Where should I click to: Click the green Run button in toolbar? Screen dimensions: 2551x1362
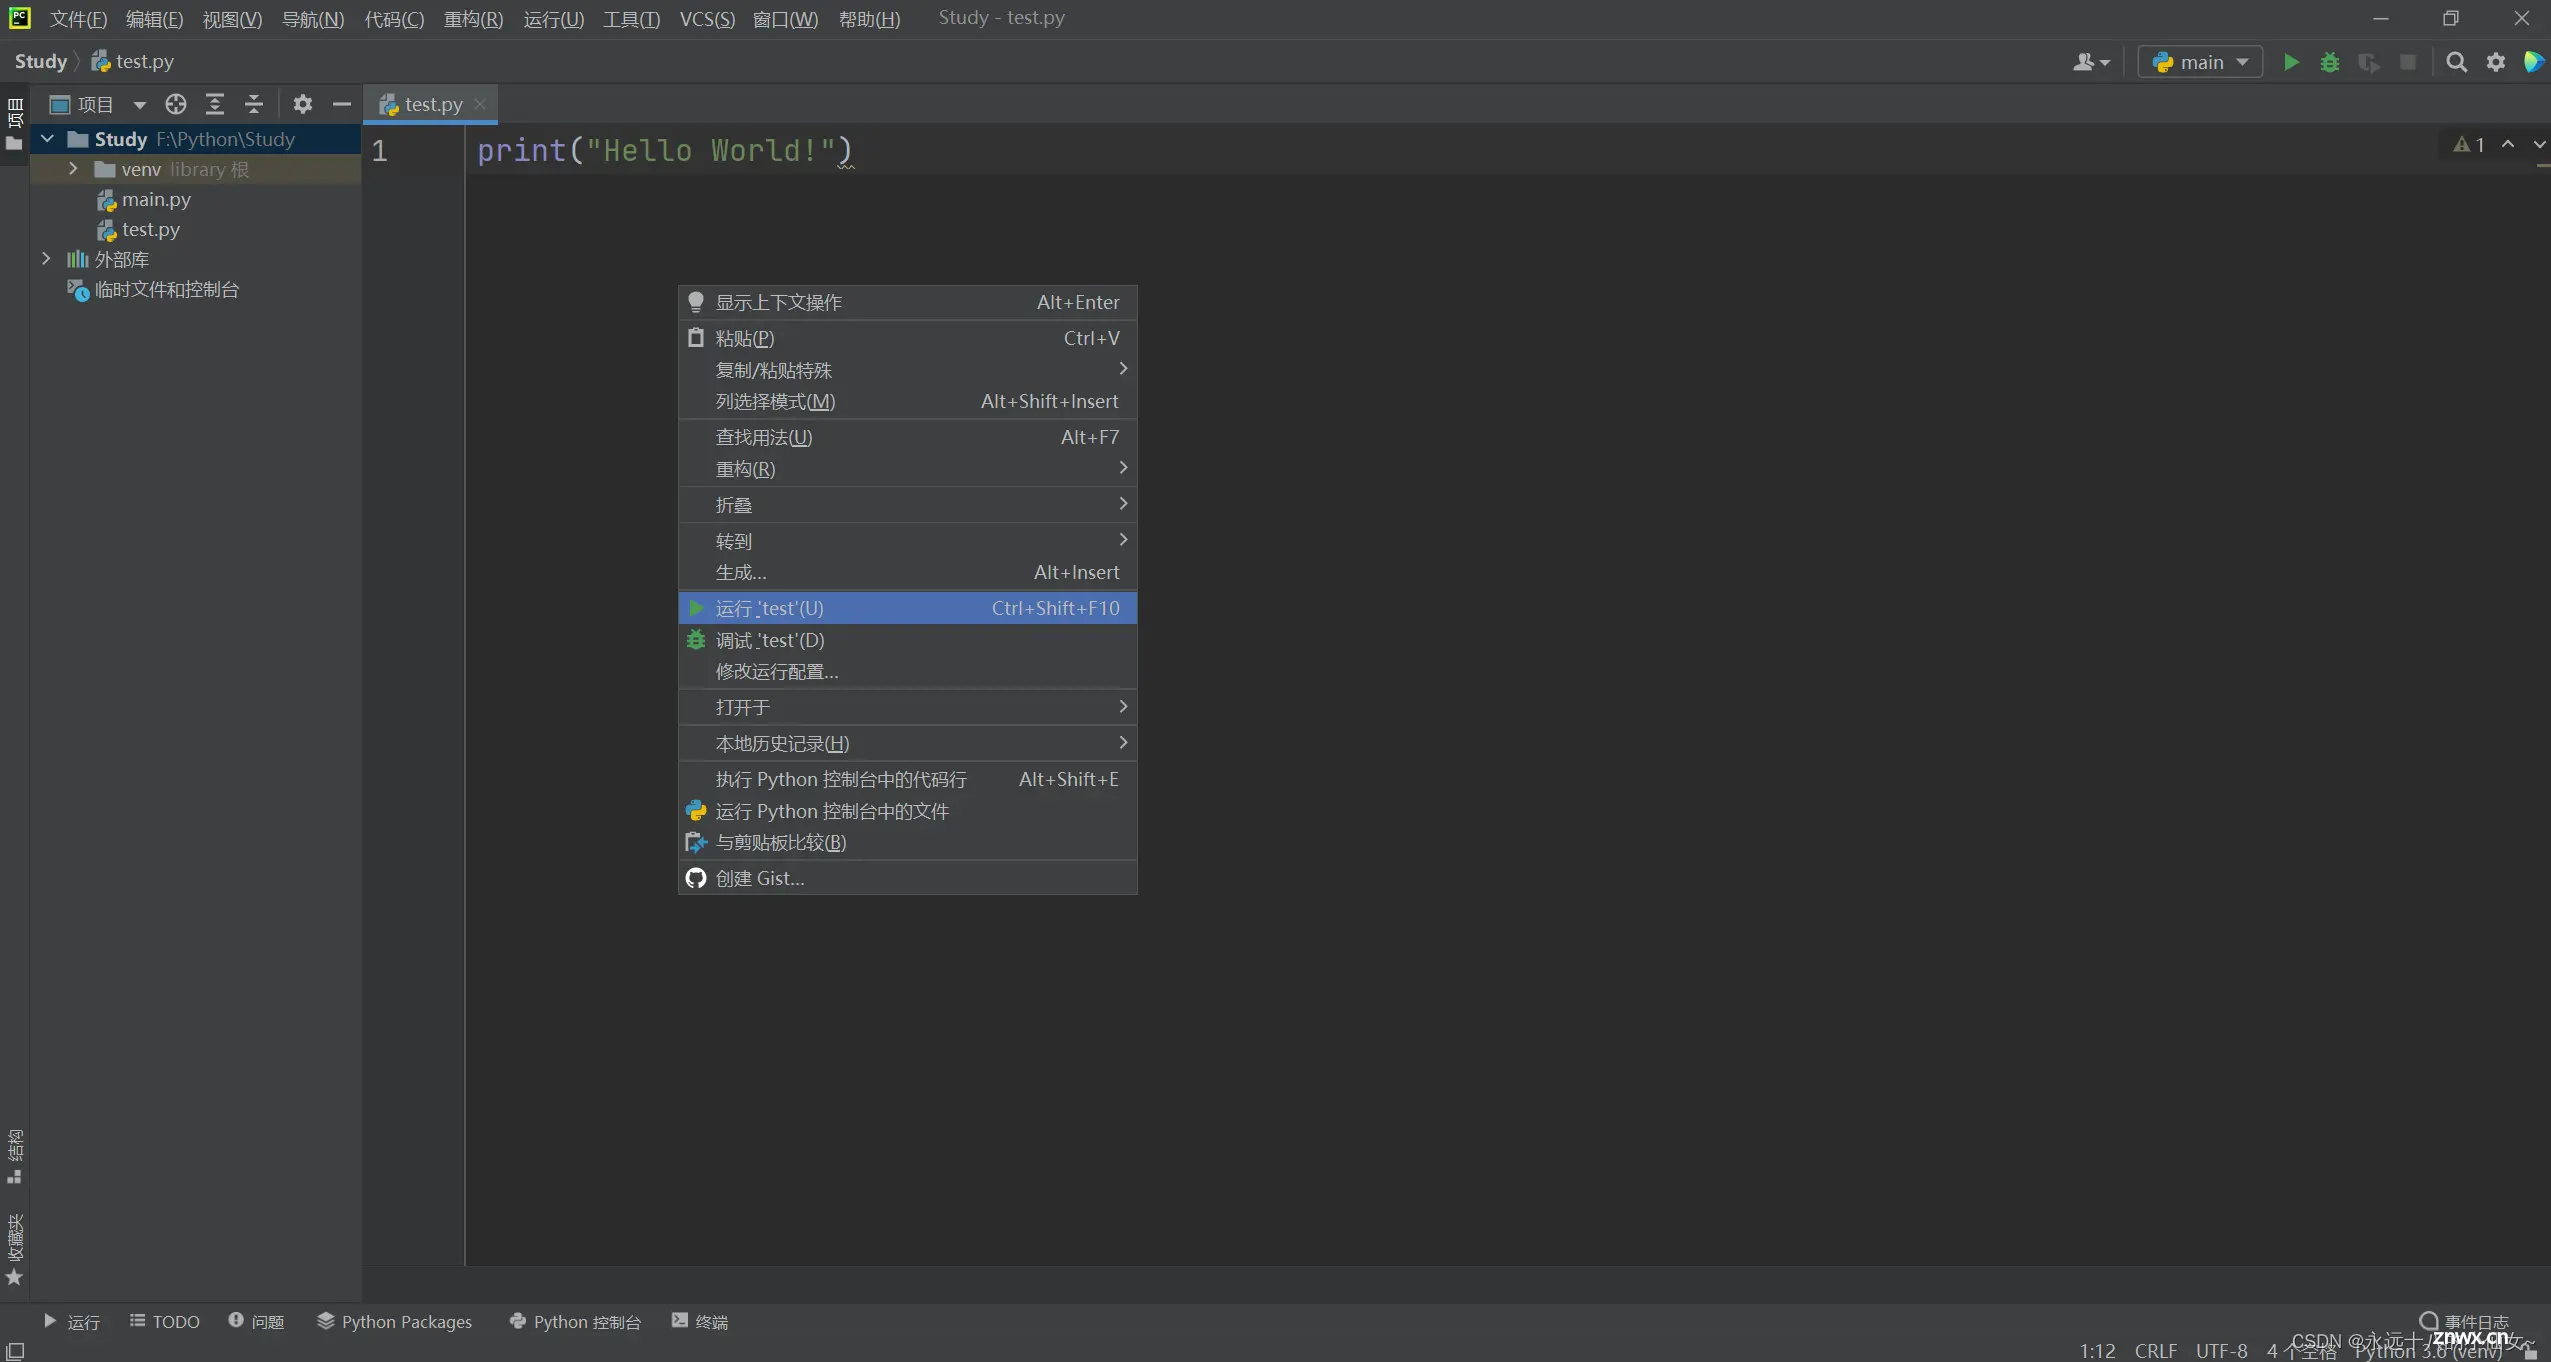[2291, 62]
